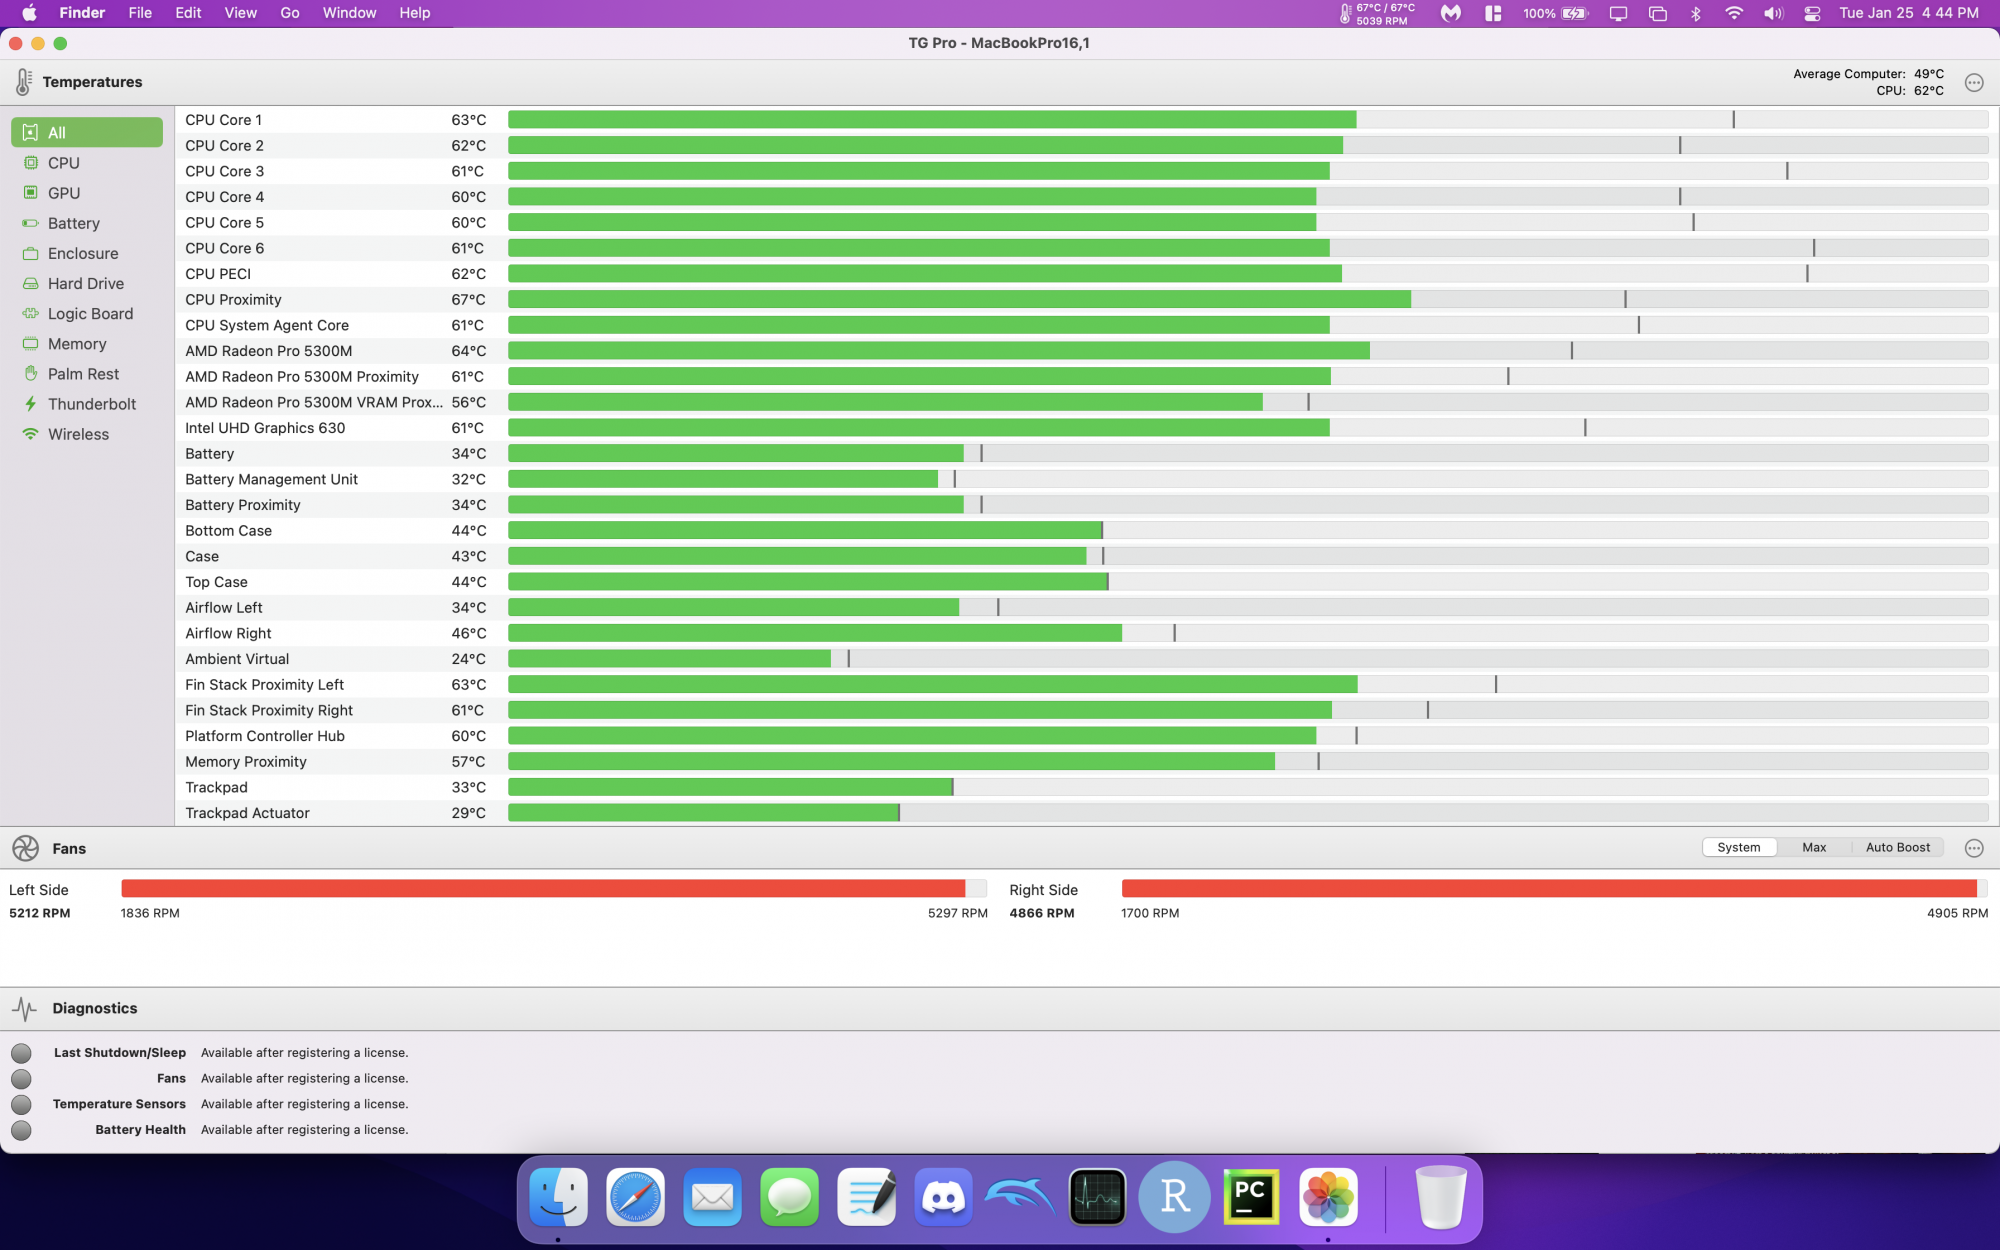Click the menu bar date and time

click(1909, 13)
